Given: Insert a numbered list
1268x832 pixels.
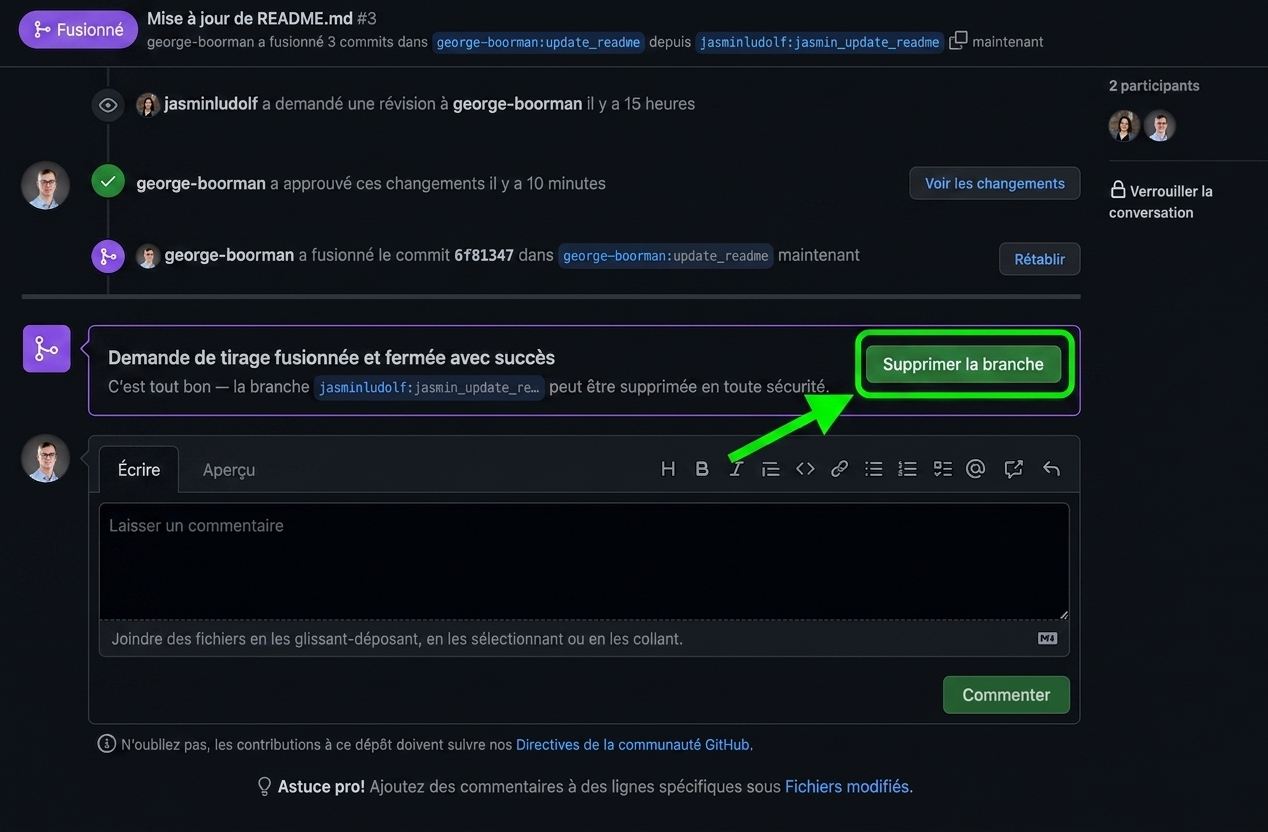Looking at the screenshot, I should 907,468.
